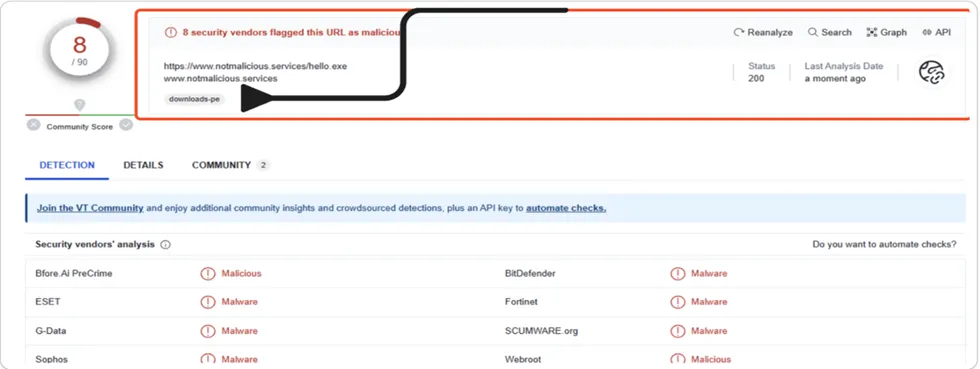Image resolution: width=980 pixels, height=369 pixels.
Task: Click the Malicious verdict for Bfore.Ai PreCrime
Action: tap(241, 273)
